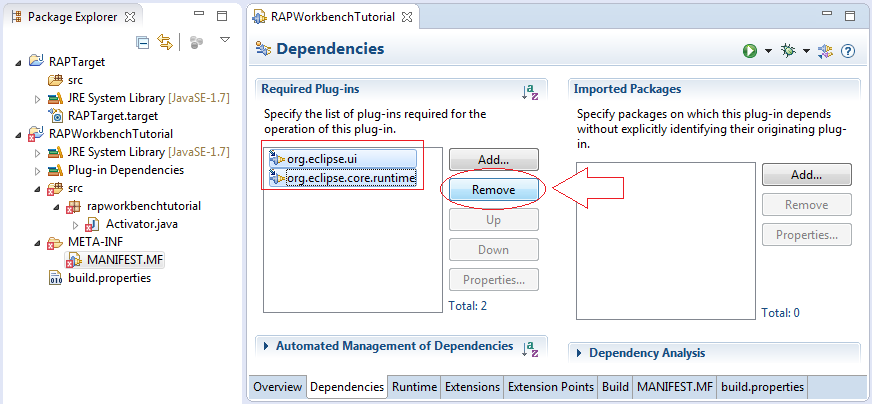Click the Remove button for Required Plug-ins
This screenshot has width=872, height=404.
coord(494,190)
